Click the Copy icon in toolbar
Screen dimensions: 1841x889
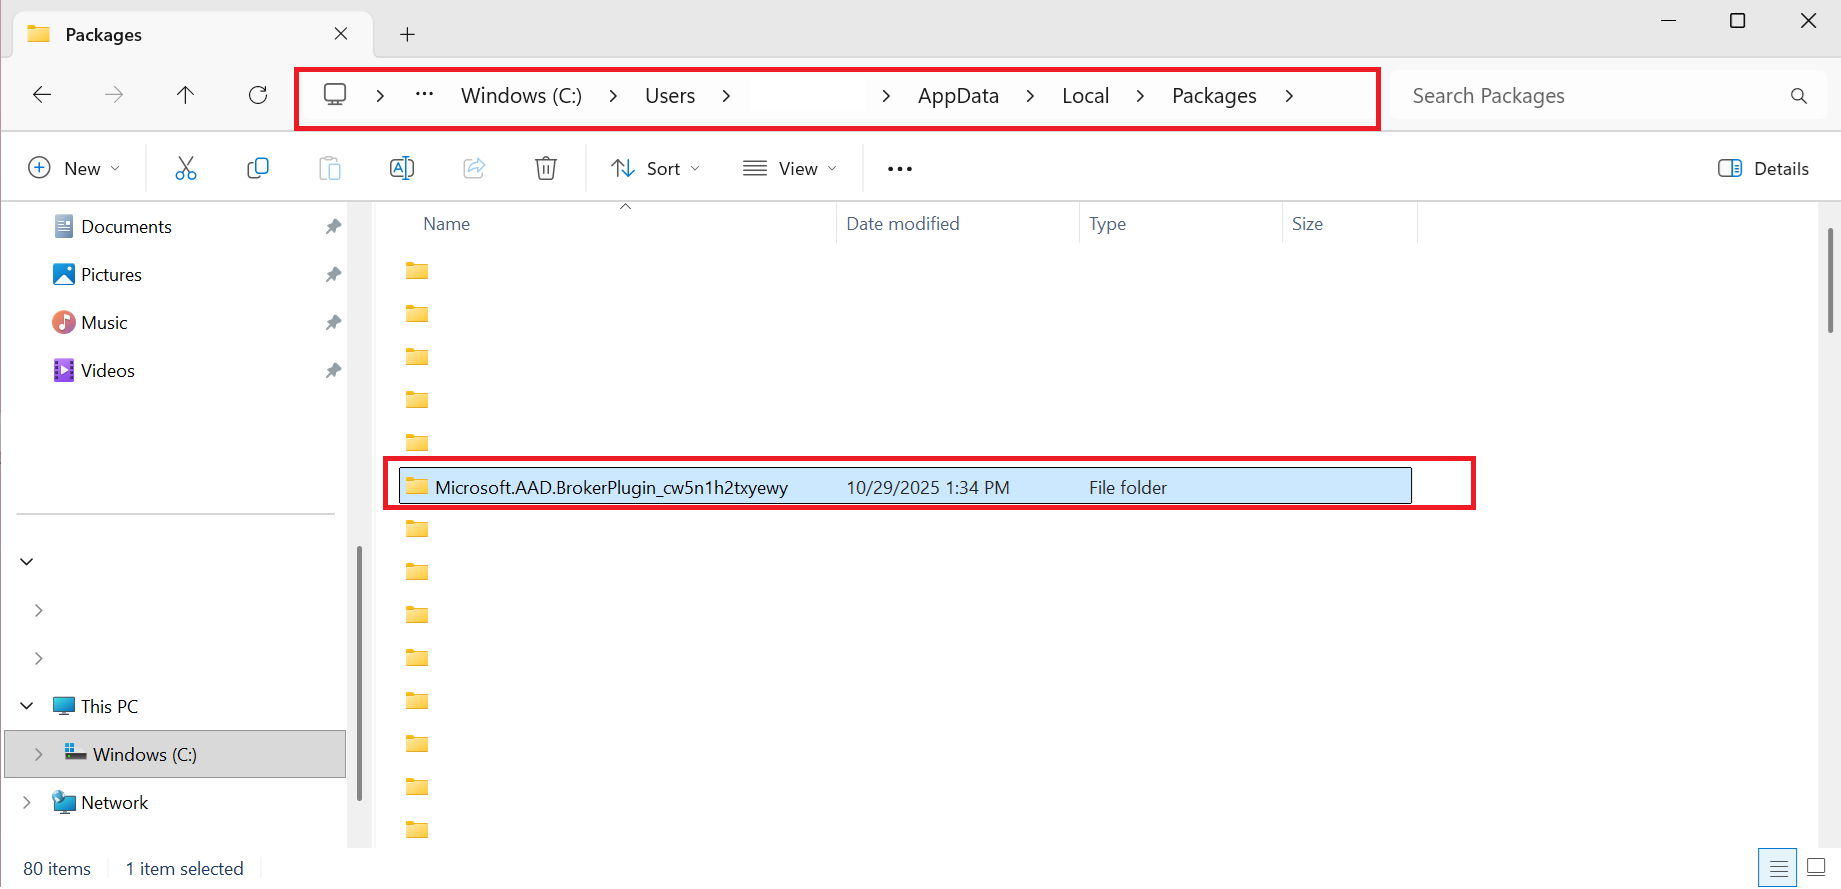point(258,168)
